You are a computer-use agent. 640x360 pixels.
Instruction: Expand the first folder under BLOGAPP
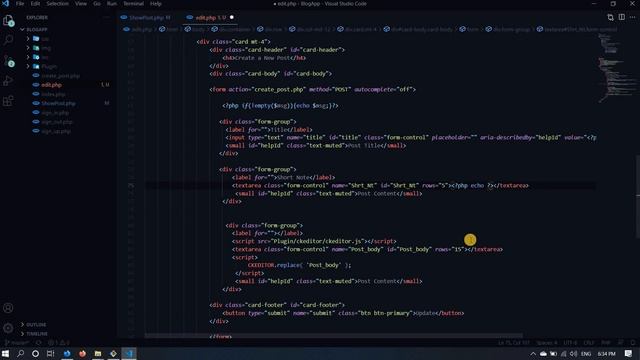(x=28, y=39)
